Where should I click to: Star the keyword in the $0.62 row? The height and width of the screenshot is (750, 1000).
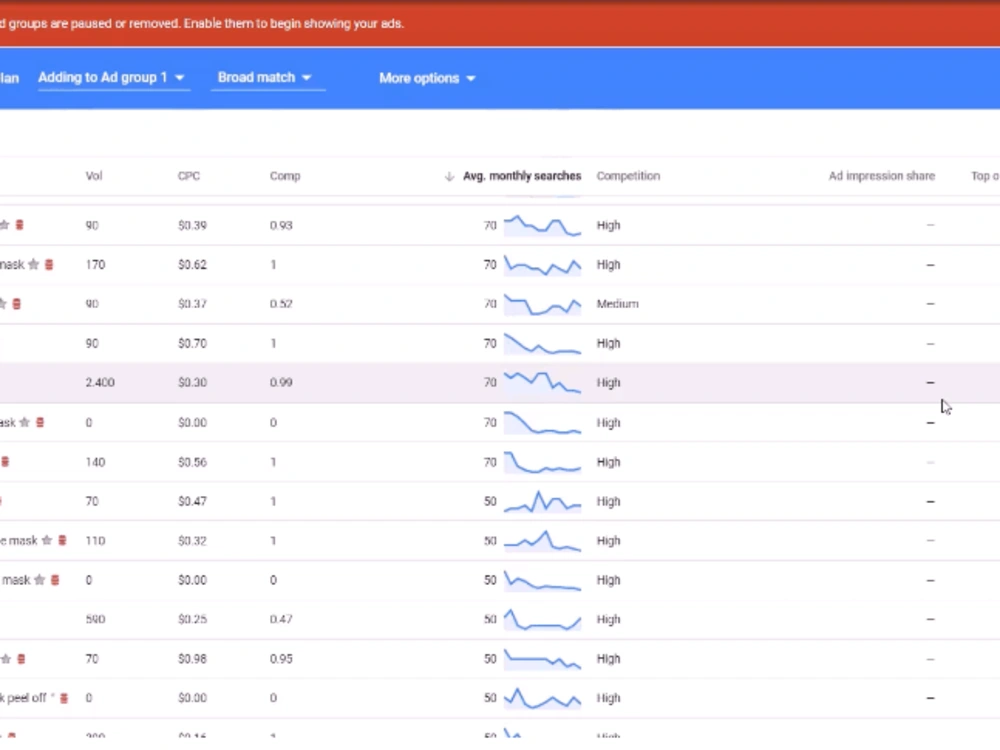34,265
